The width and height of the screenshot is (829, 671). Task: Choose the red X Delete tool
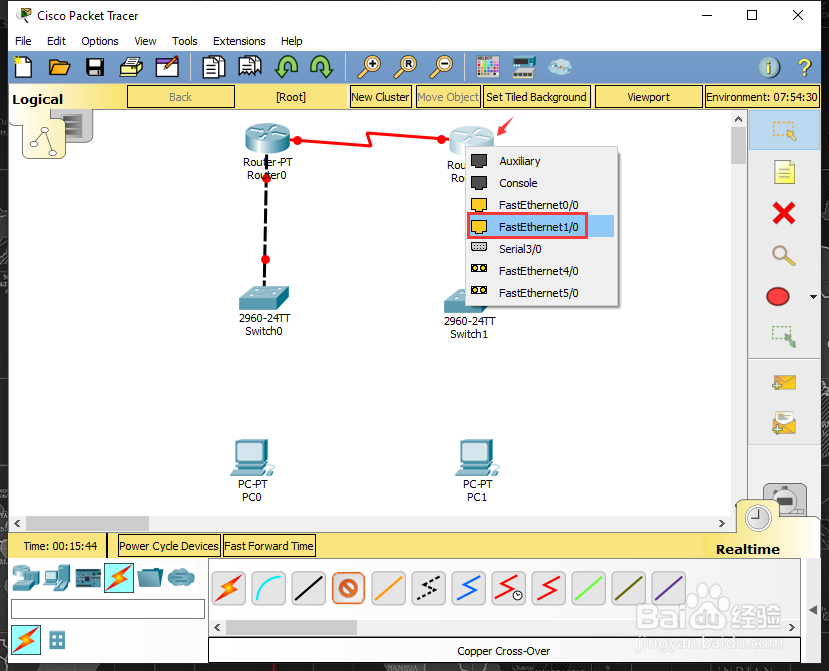(784, 214)
